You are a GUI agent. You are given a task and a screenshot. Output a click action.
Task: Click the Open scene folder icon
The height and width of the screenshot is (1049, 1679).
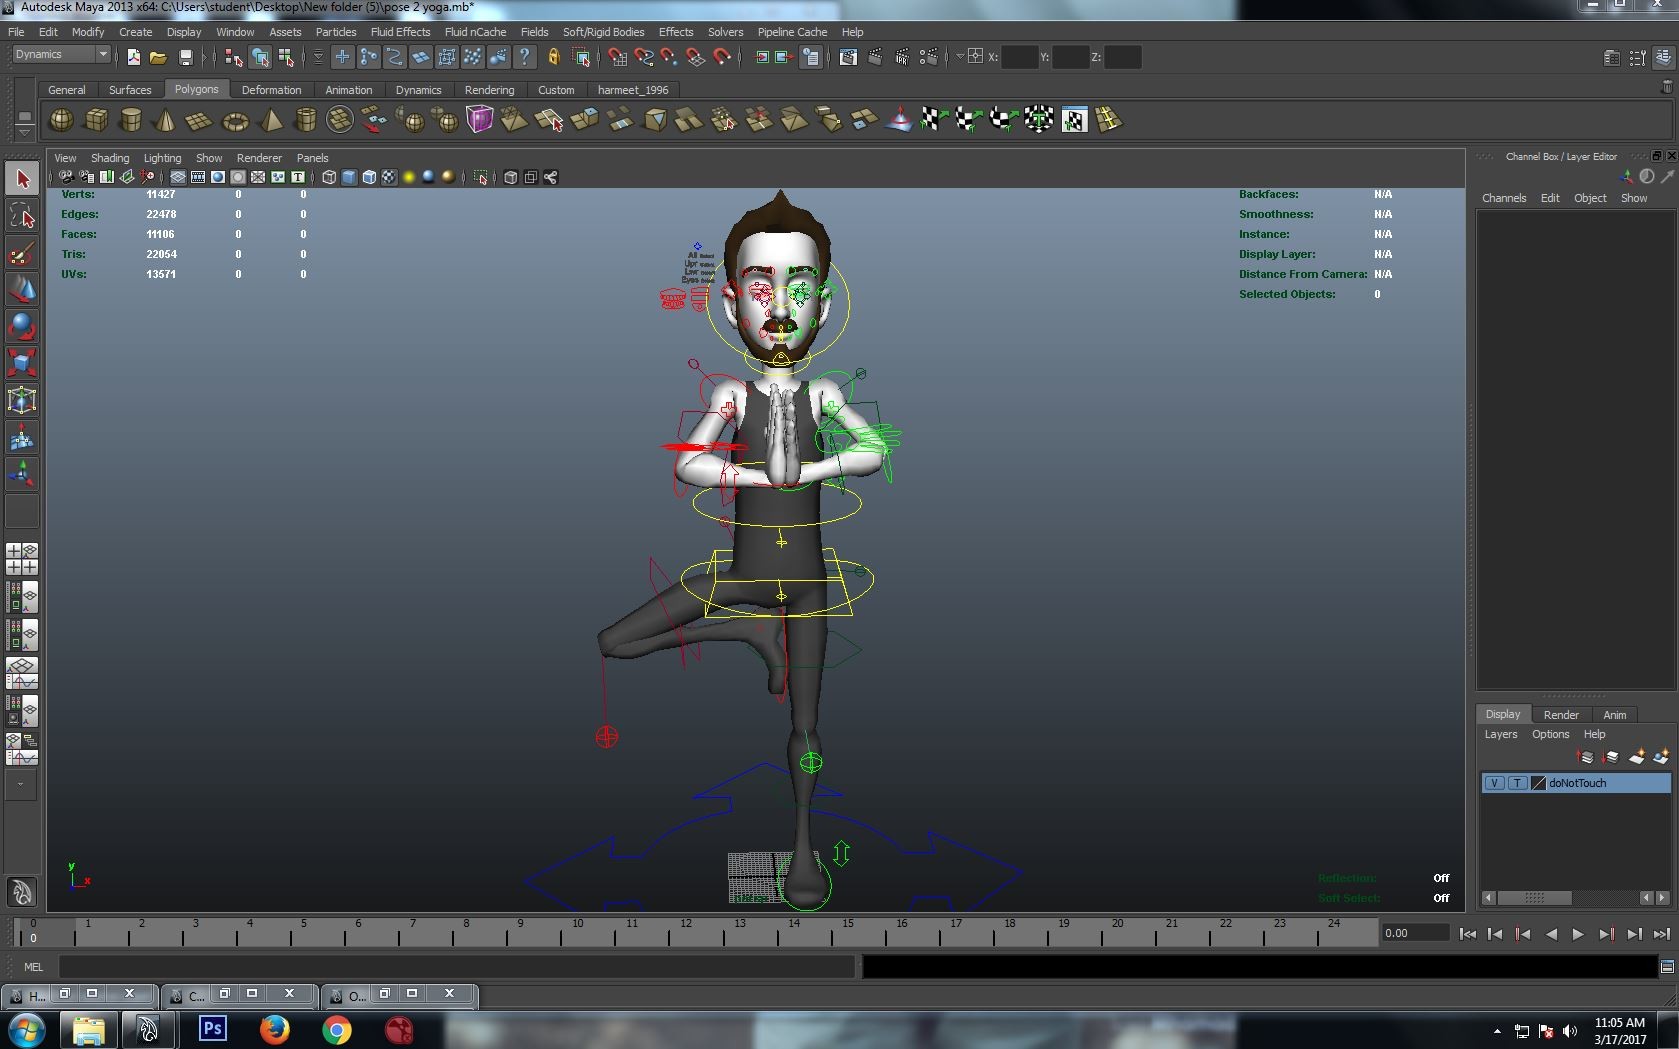(158, 58)
